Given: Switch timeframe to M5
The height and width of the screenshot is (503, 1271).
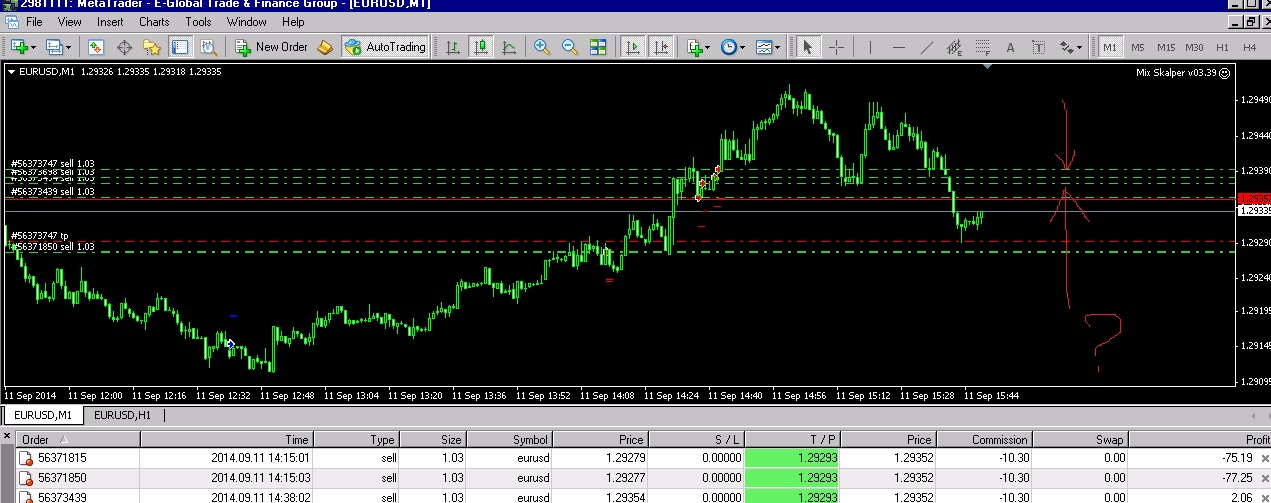Looking at the screenshot, I should coord(1138,46).
